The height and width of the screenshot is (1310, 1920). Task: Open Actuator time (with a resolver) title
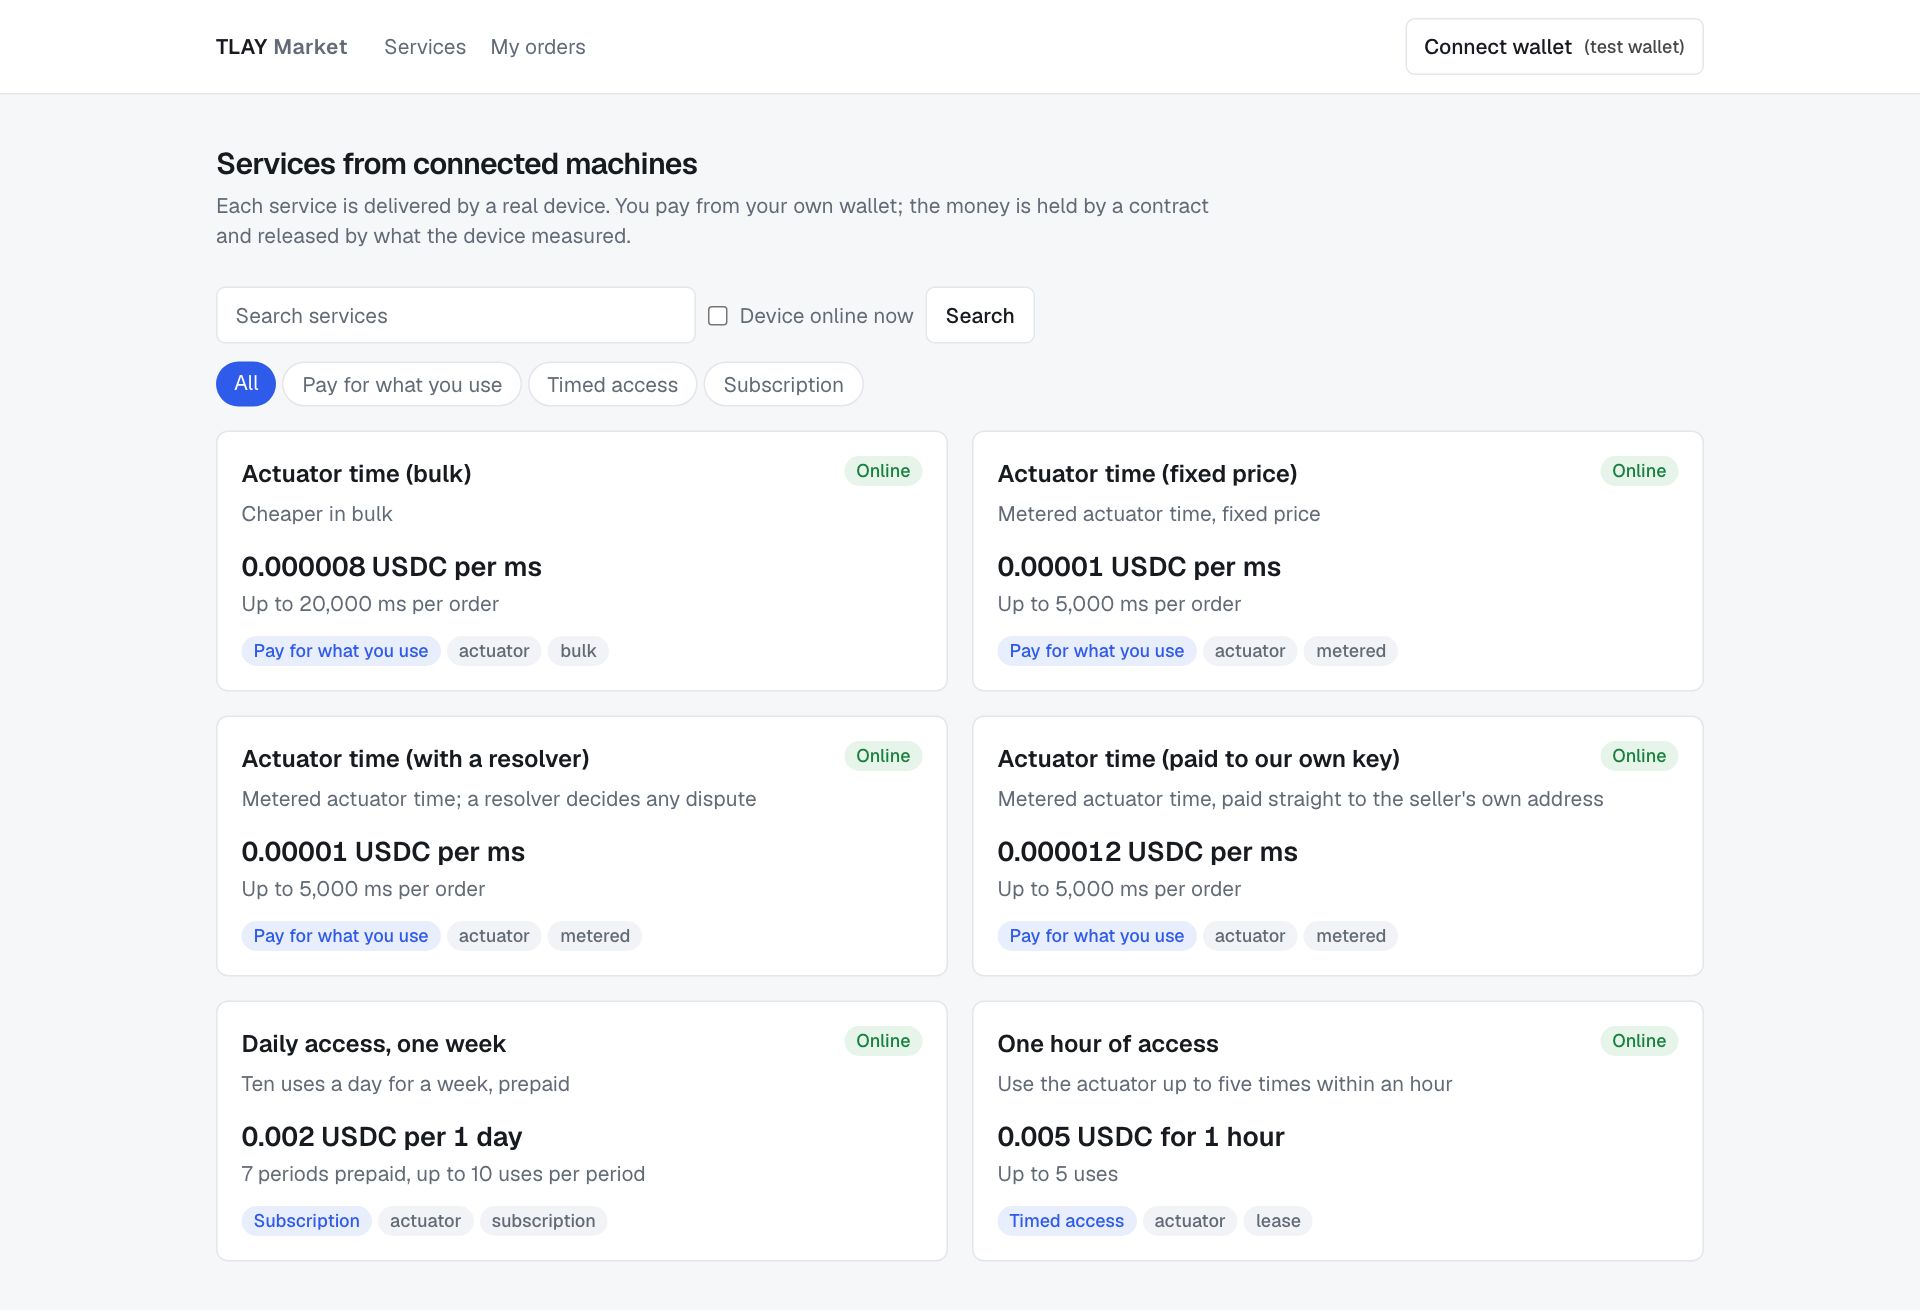point(415,758)
